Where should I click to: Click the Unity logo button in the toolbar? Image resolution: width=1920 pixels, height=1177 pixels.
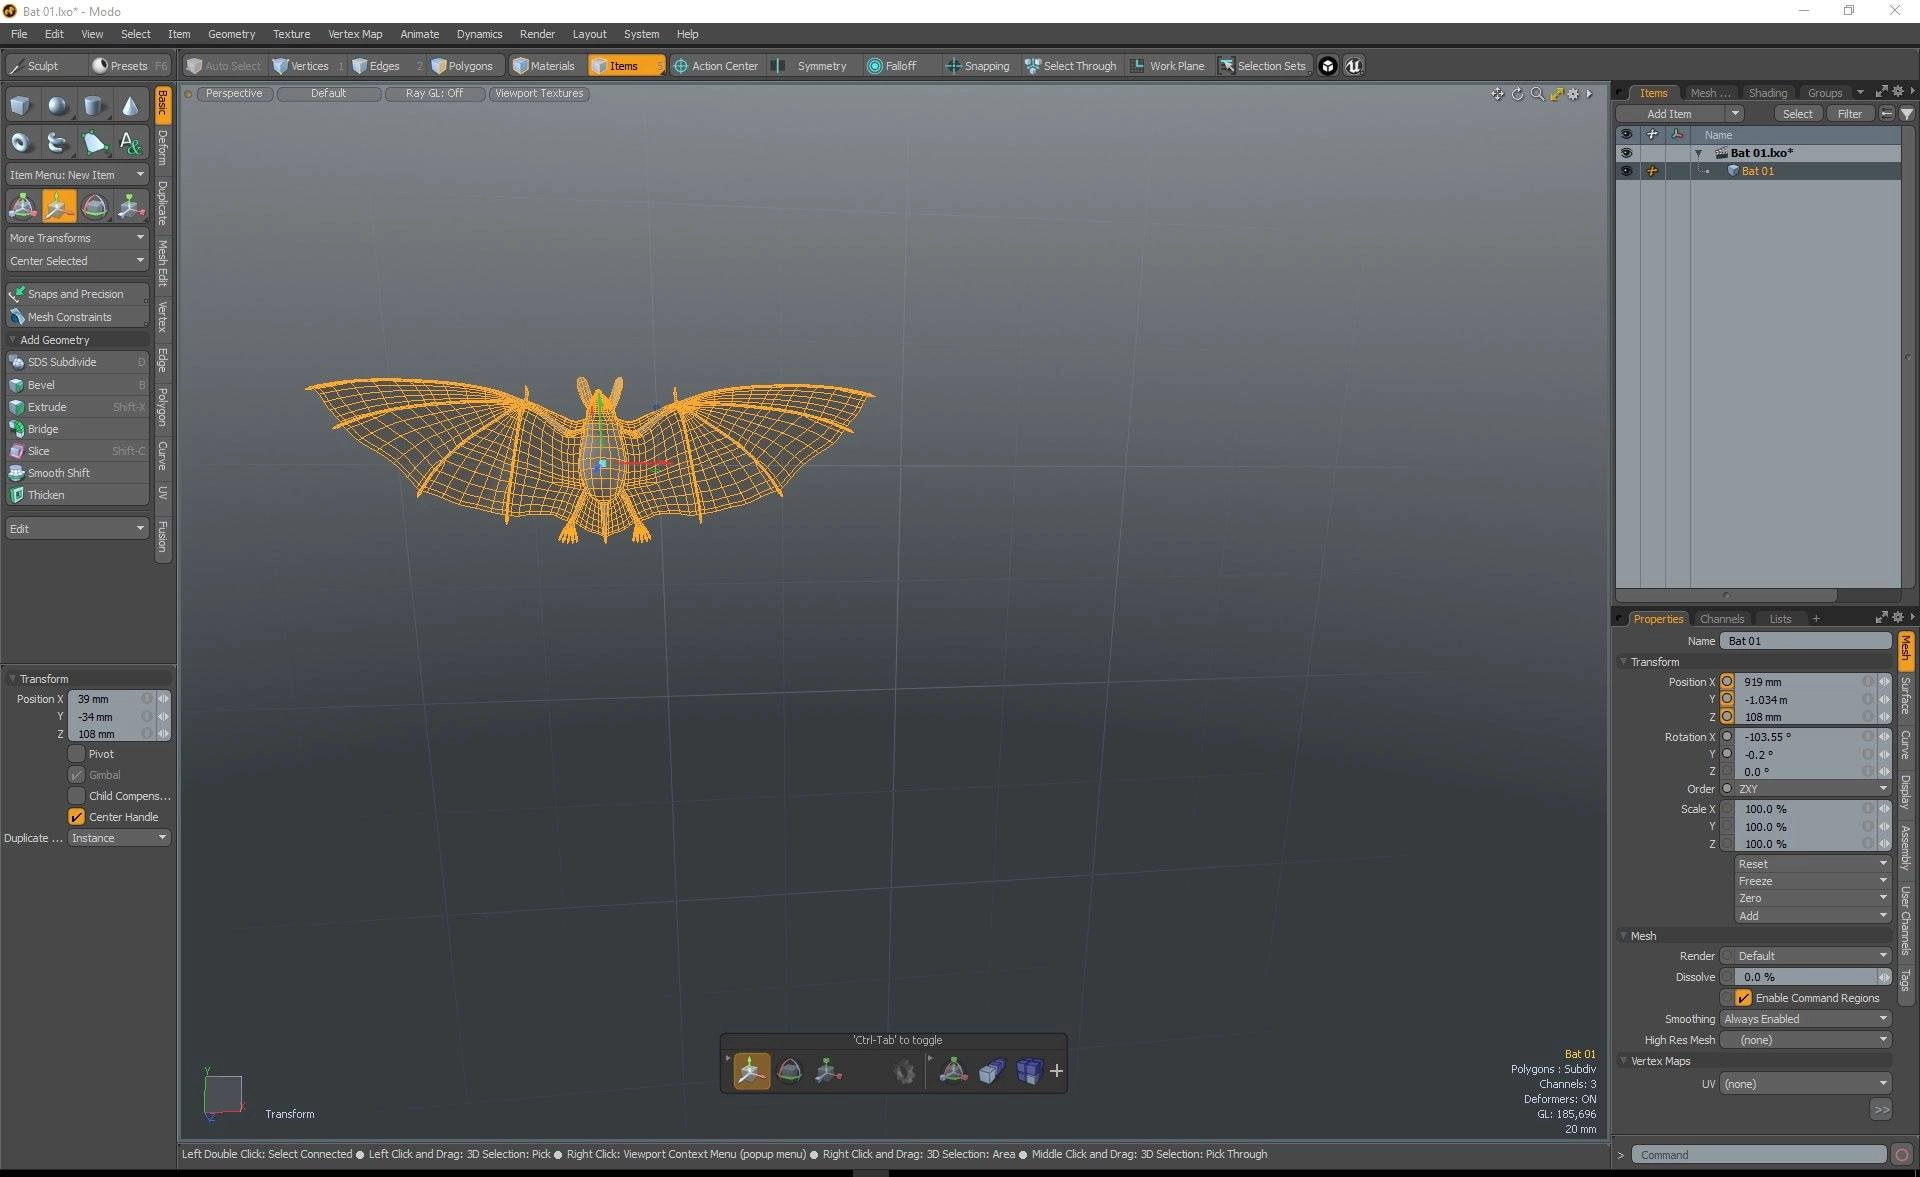click(1328, 66)
